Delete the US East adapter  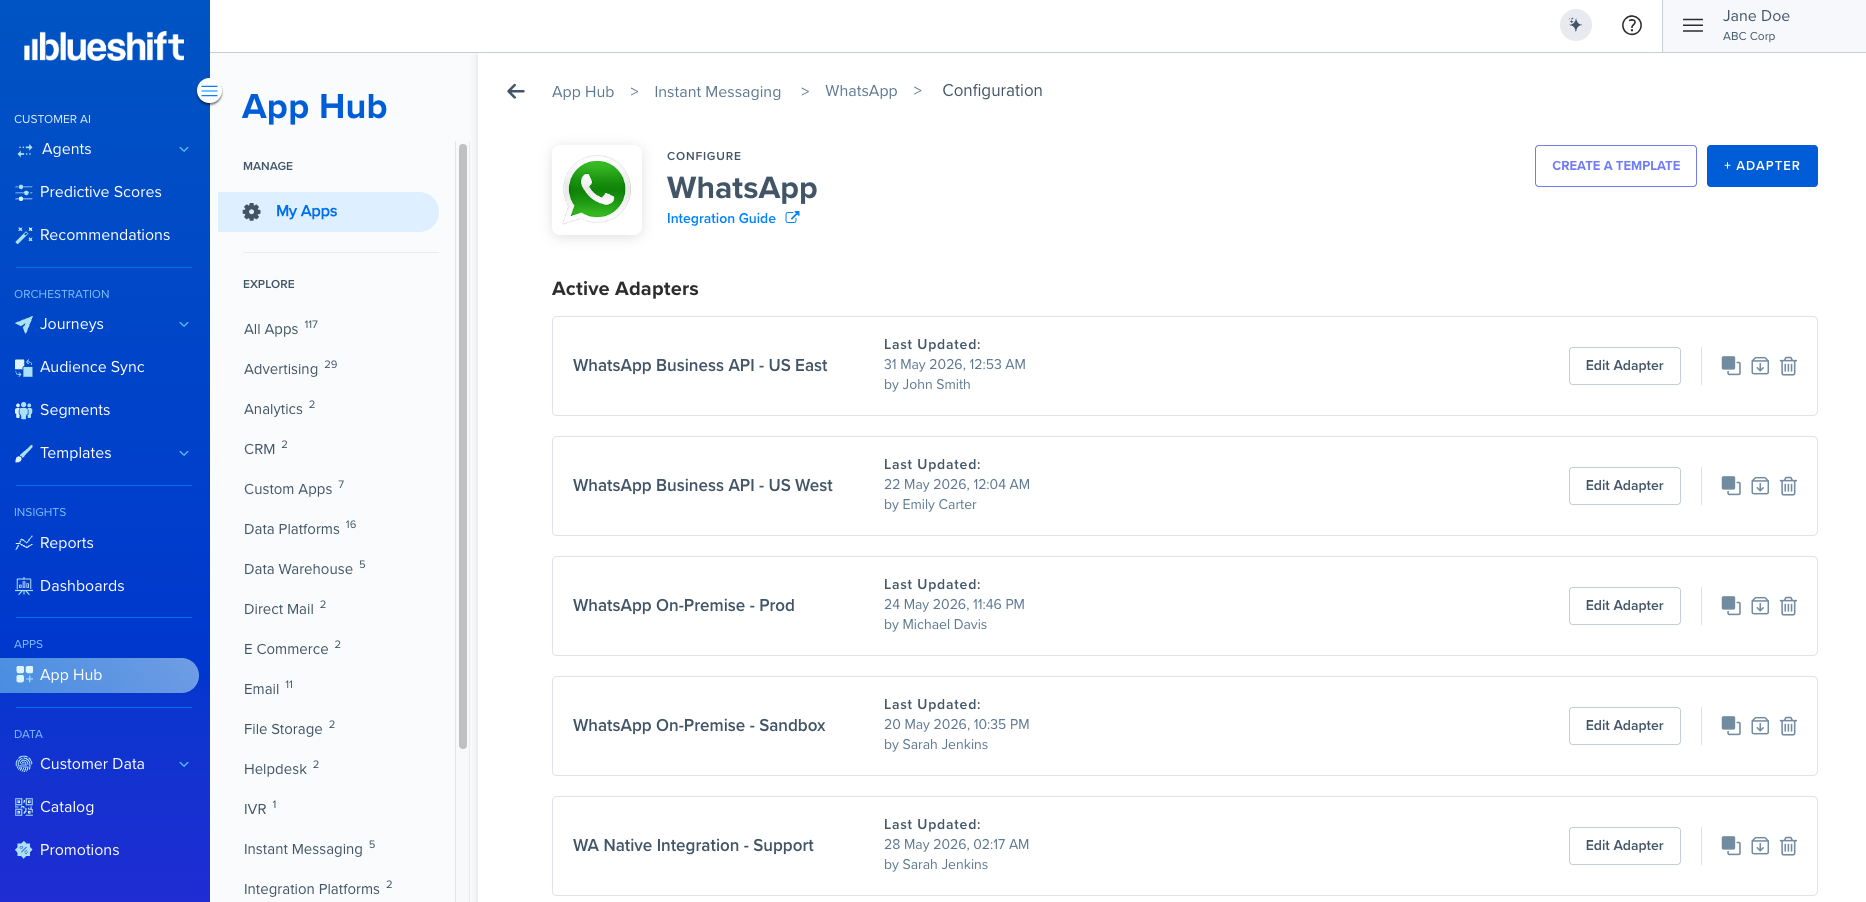[1789, 366]
